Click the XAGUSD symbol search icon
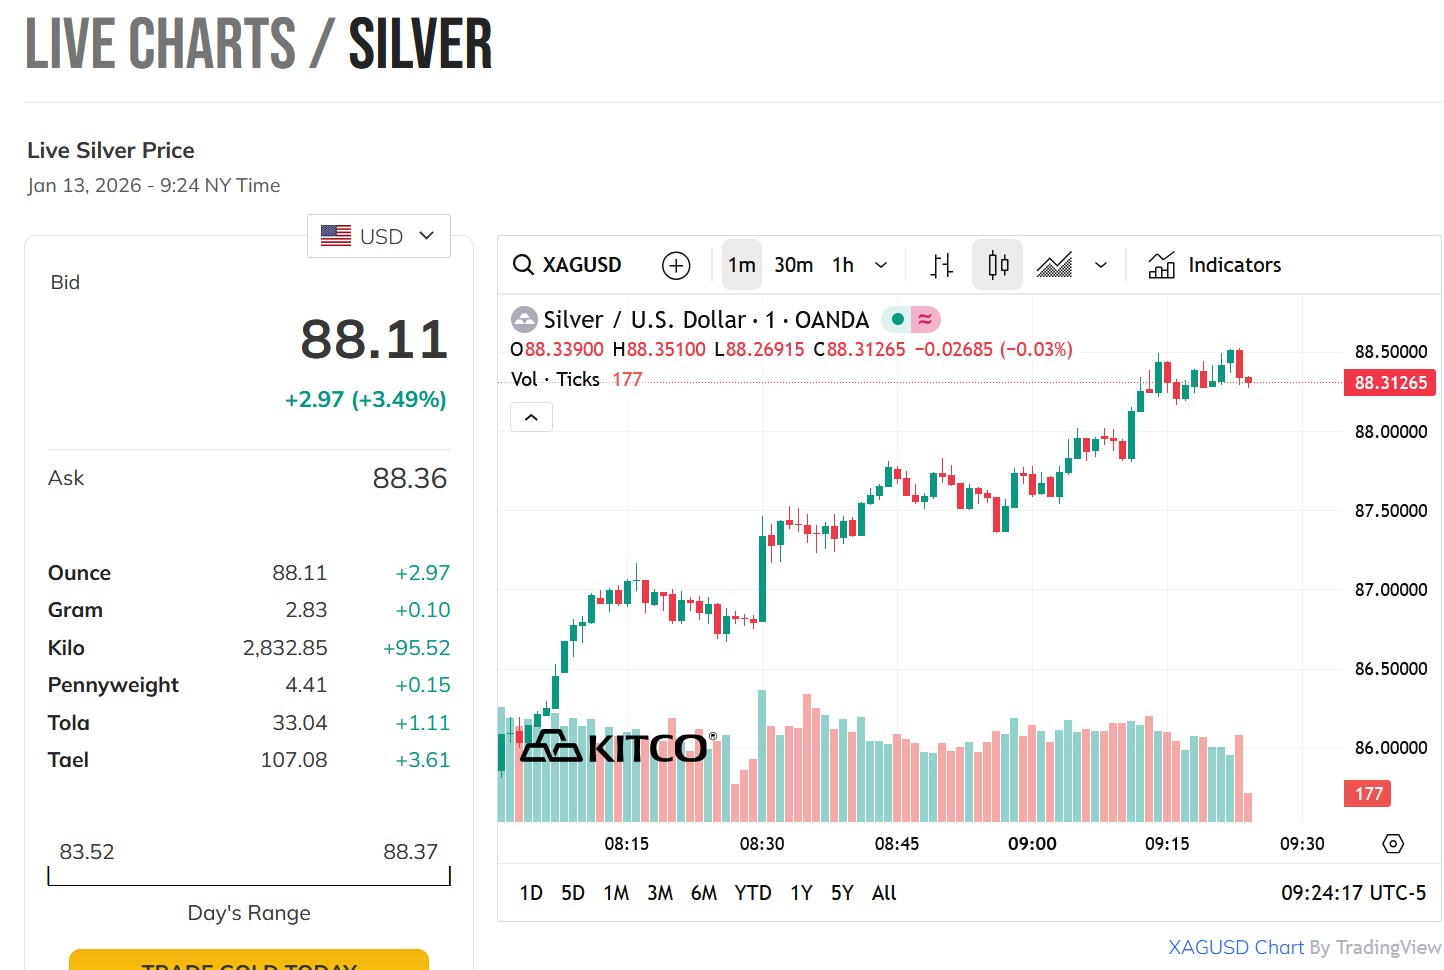1444x970 pixels. tap(523, 265)
